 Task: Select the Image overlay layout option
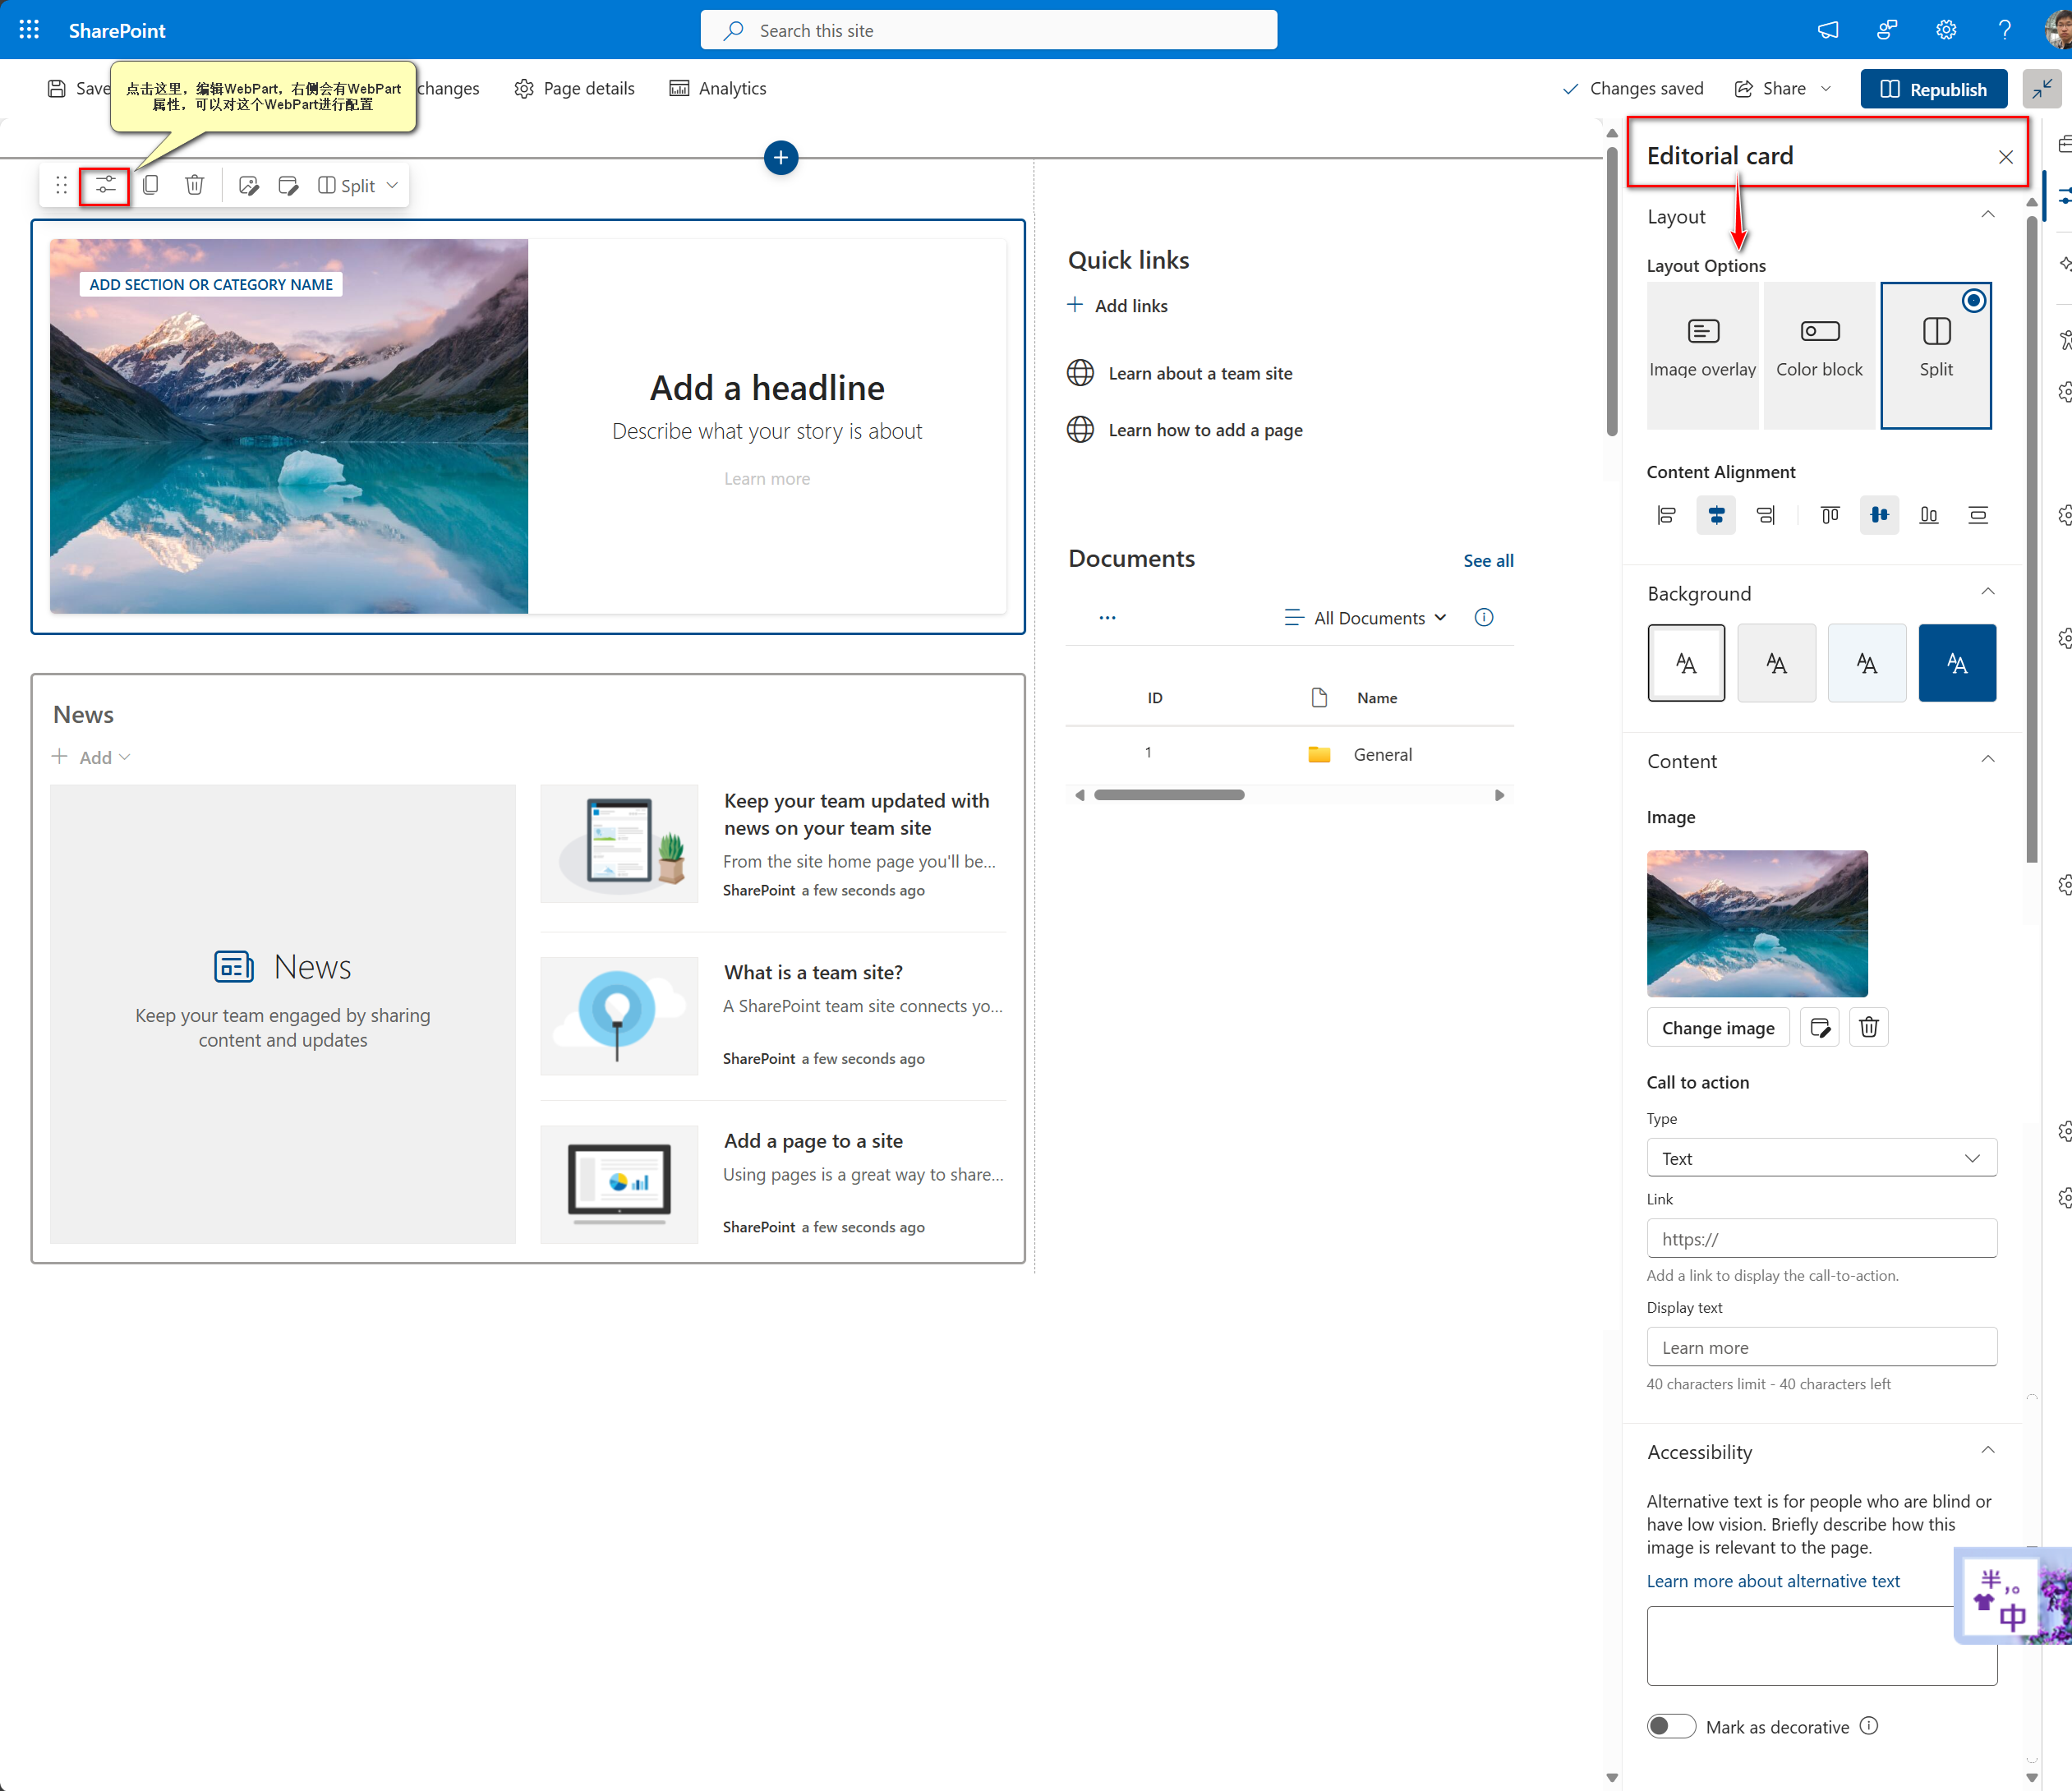click(x=1702, y=354)
